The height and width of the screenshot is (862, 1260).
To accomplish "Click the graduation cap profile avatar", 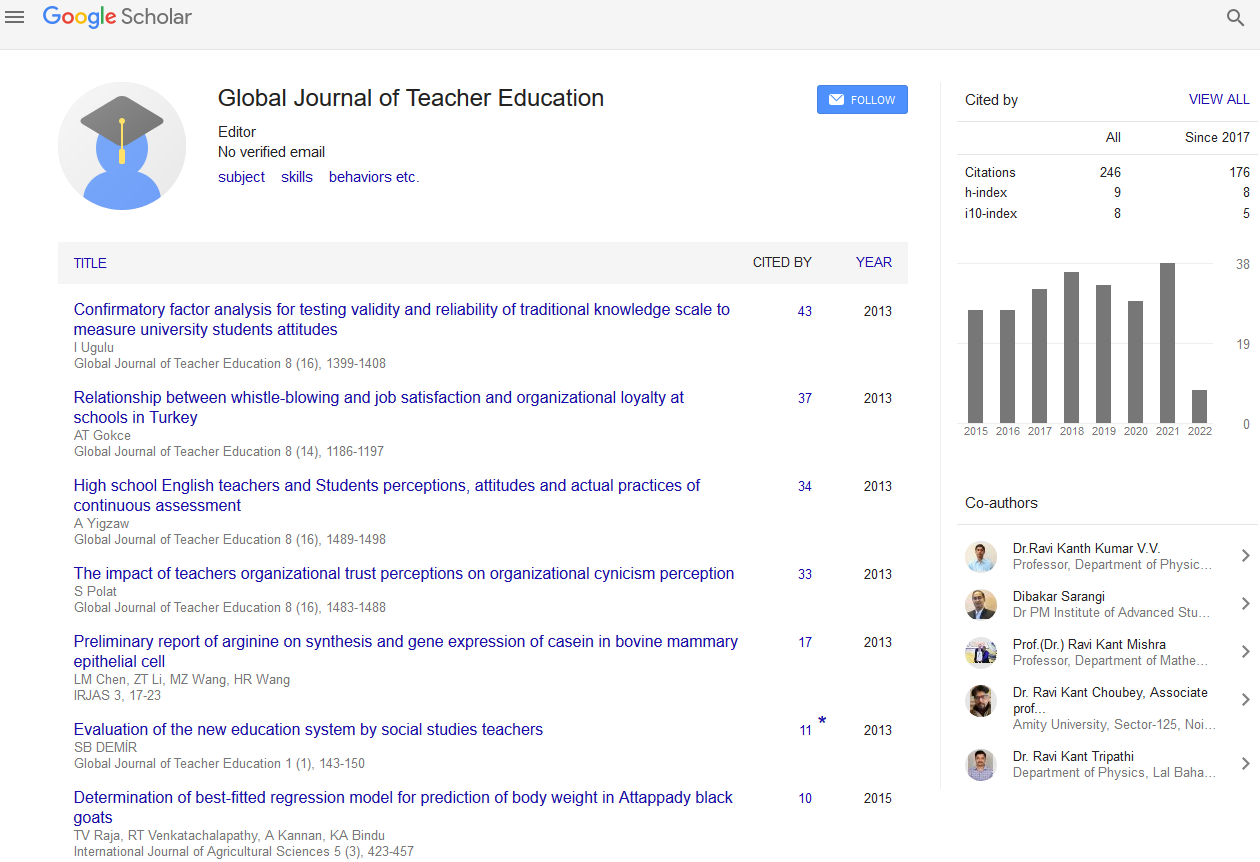I will coord(122,146).
